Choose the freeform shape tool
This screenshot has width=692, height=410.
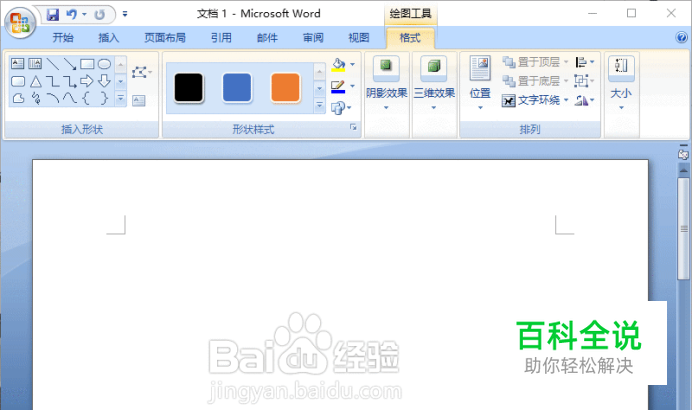click(x=18, y=98)
